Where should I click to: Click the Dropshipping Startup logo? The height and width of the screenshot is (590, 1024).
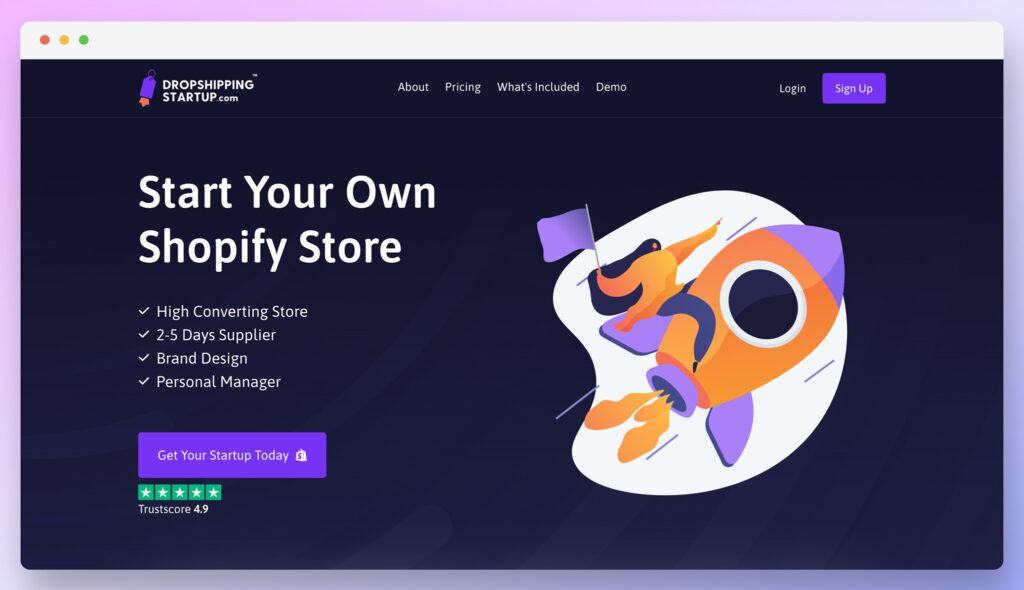(197, 88)
